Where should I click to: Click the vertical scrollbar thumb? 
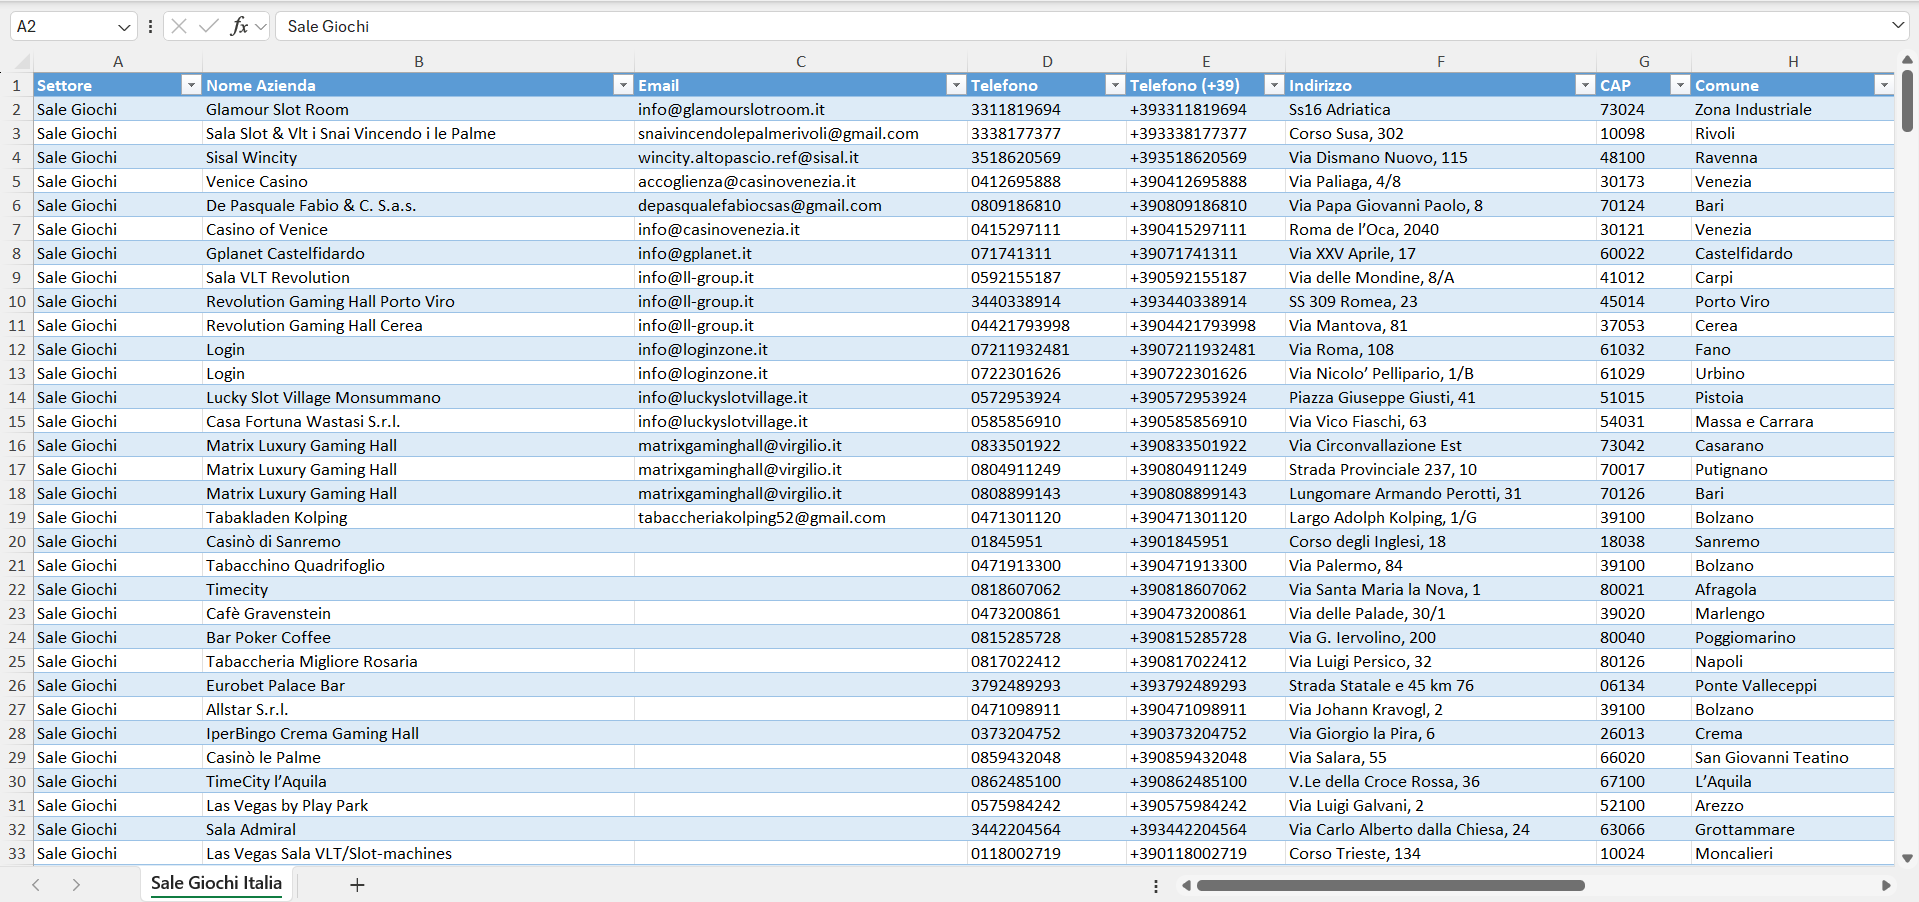1907,100
